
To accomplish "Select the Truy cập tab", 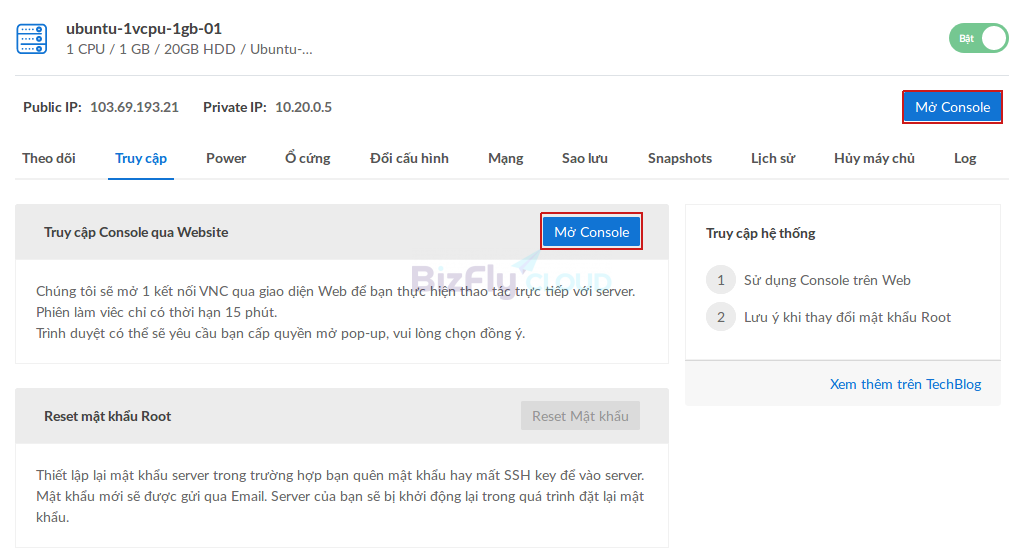I will point(141,158).
